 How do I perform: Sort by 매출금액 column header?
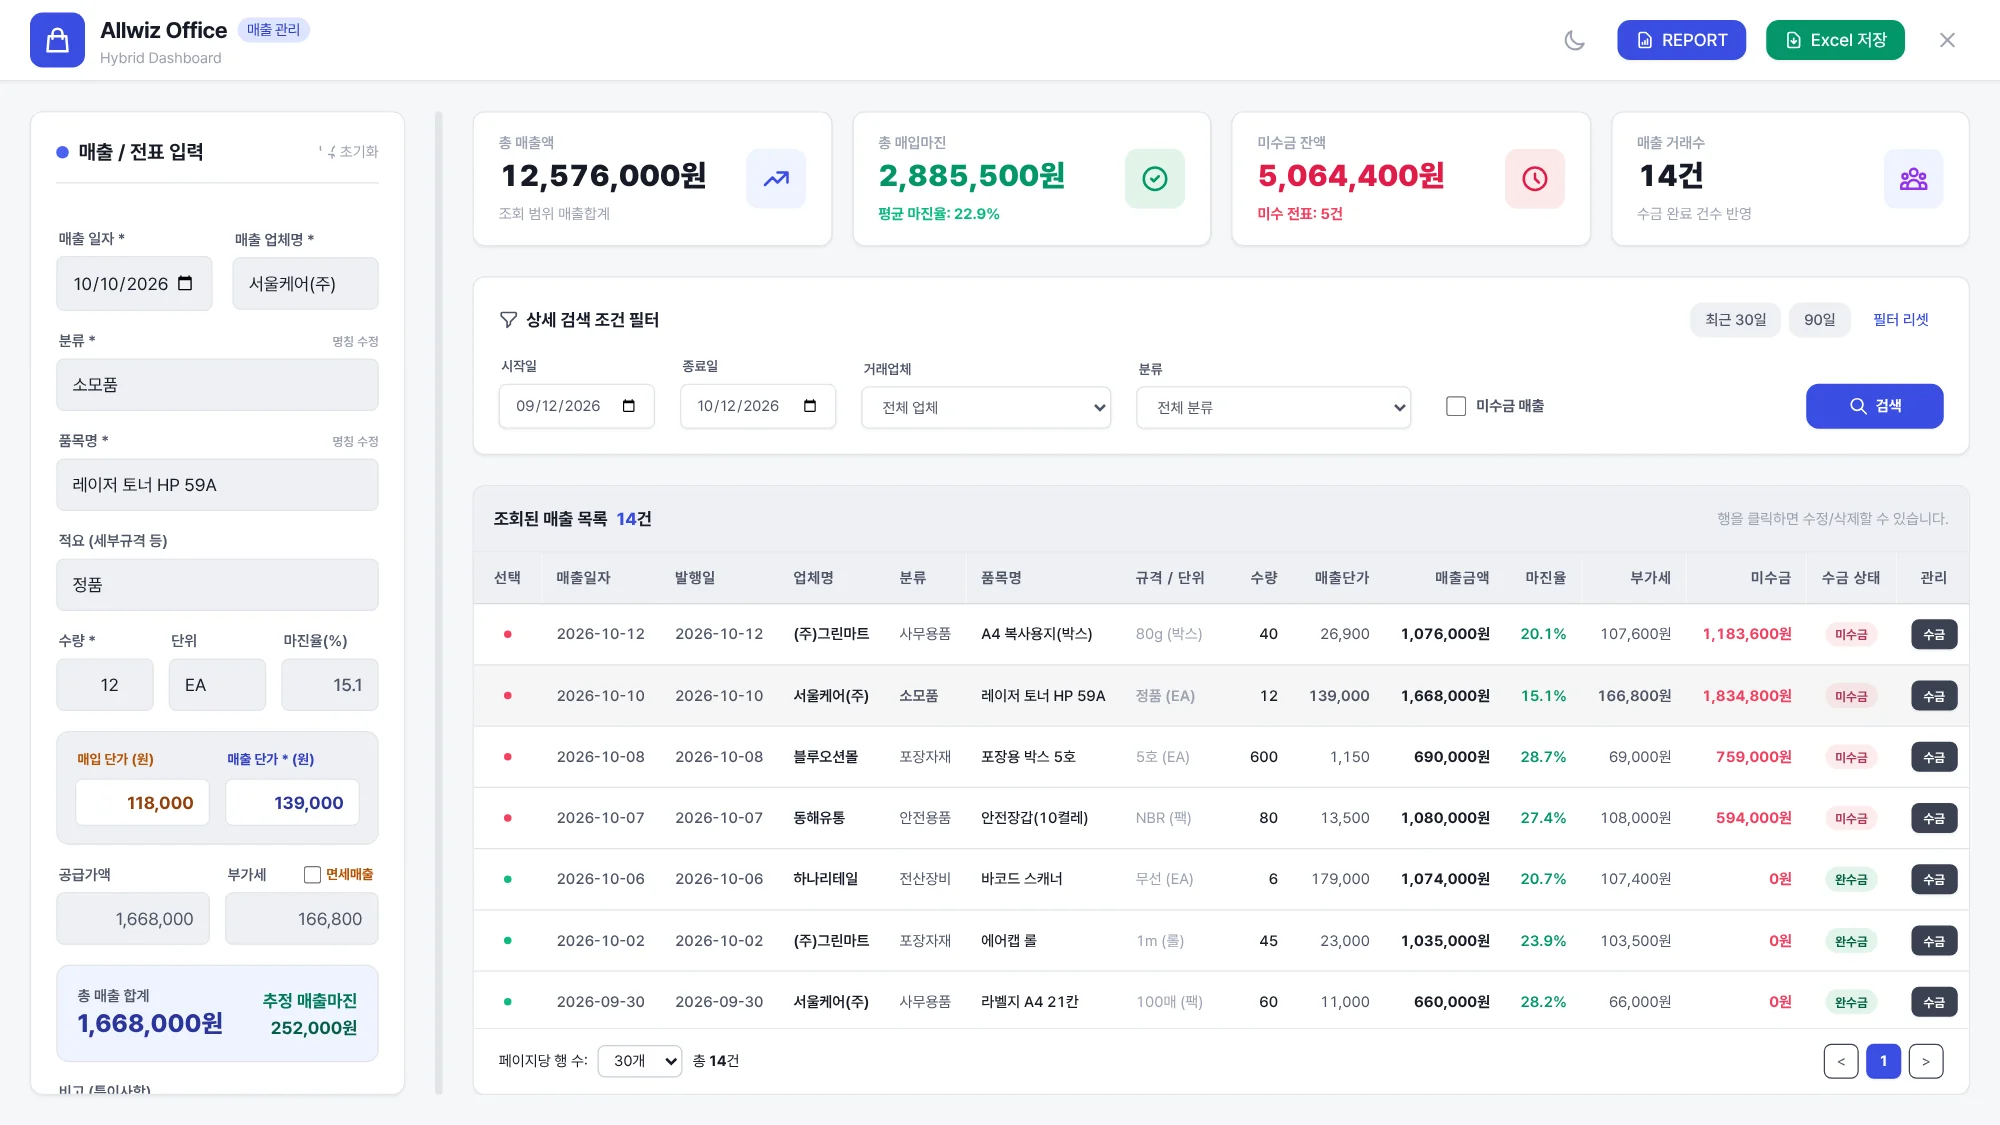point(1462,578)
